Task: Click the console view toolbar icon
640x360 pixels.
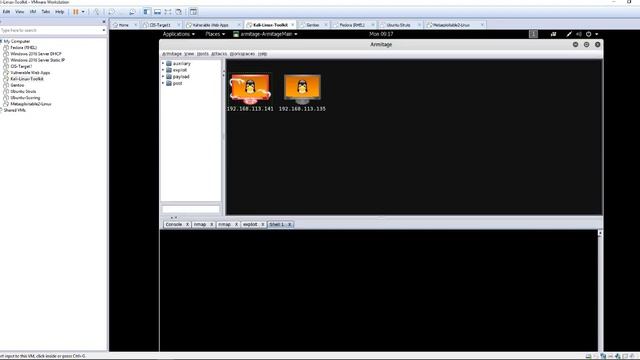Action: coord(193,12)
